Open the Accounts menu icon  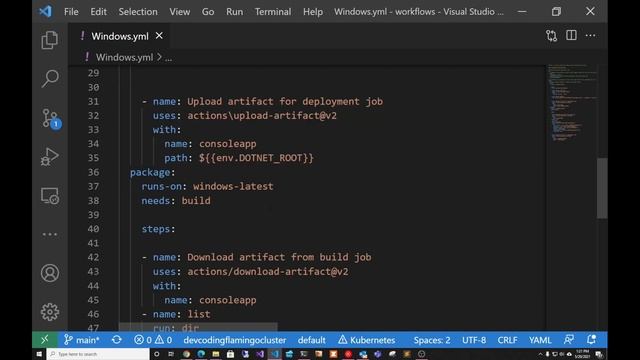(50, 273)
